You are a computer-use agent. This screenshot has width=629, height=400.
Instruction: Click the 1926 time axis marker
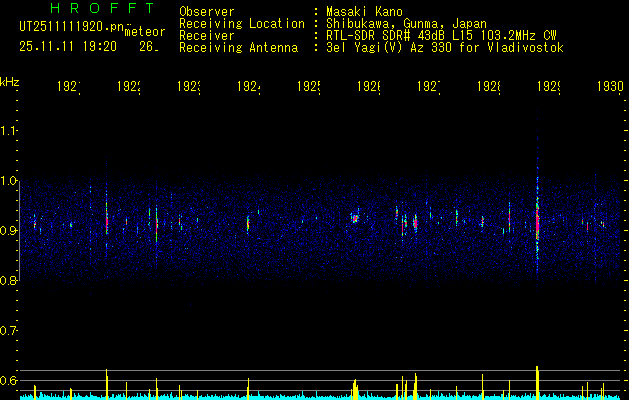pyautogui.click(x=369, y=86)
